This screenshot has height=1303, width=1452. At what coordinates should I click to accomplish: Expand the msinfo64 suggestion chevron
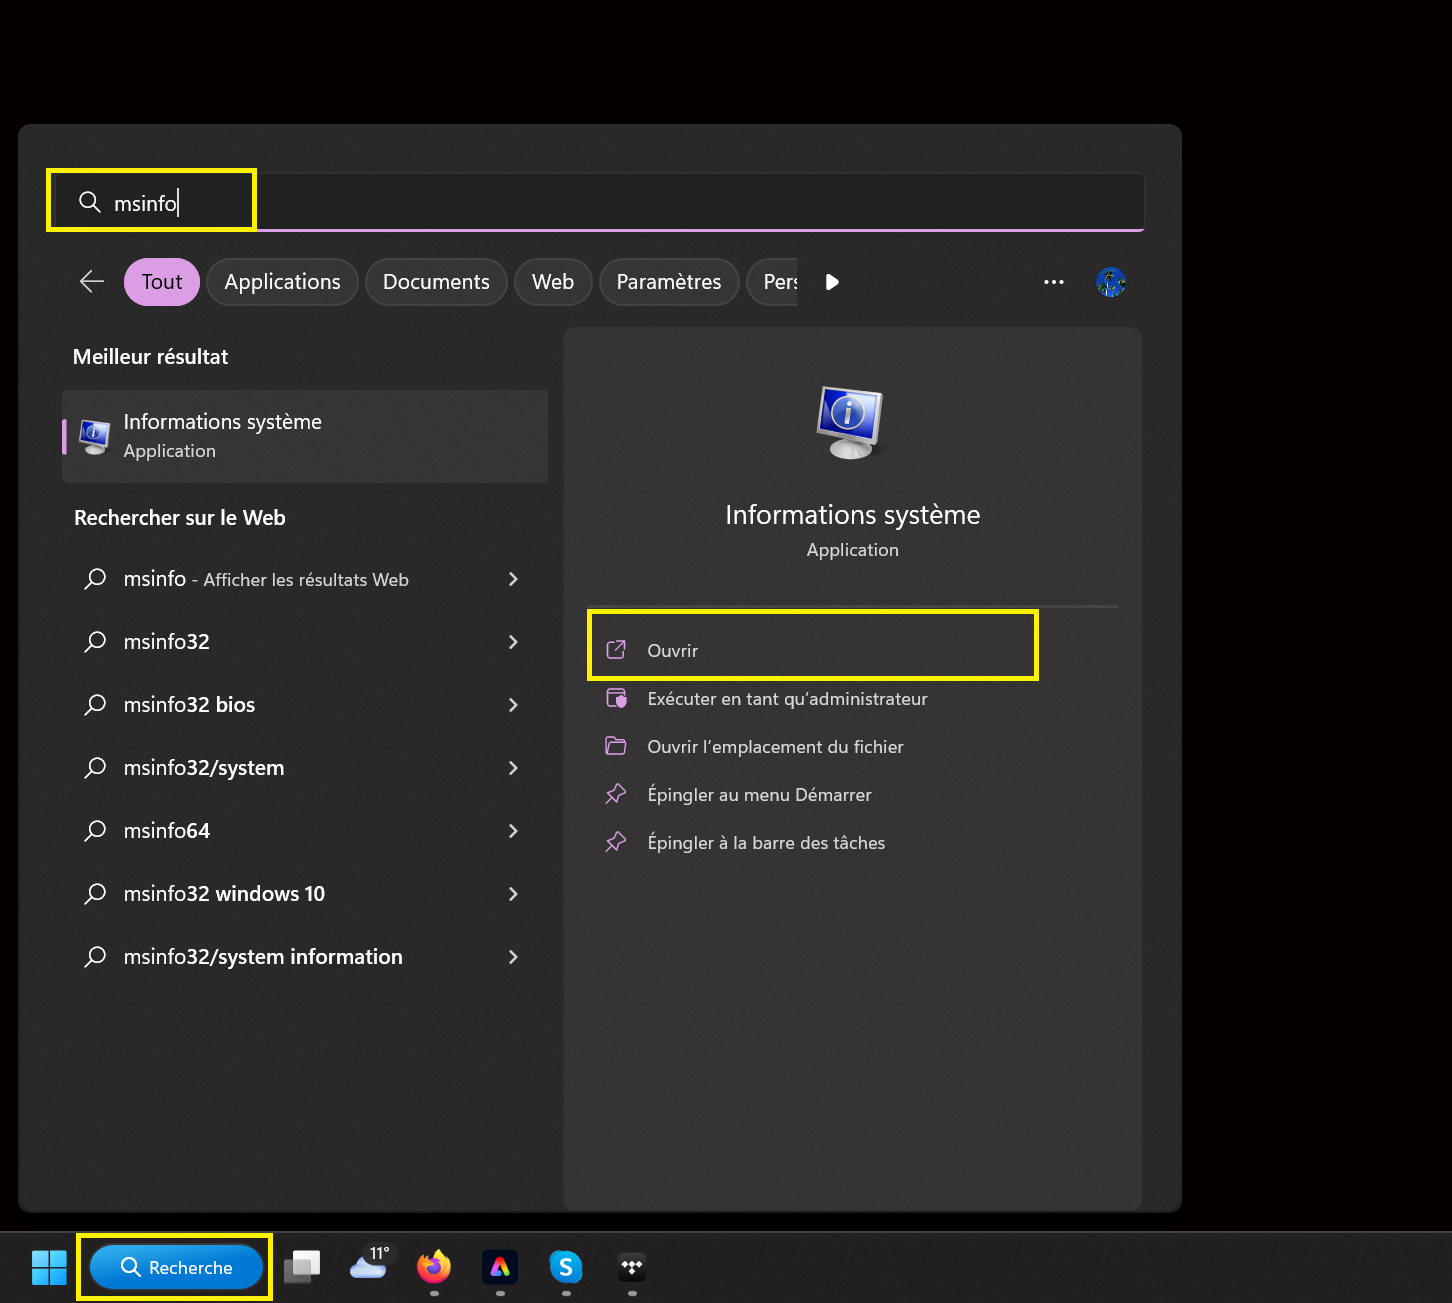[513, 831]
